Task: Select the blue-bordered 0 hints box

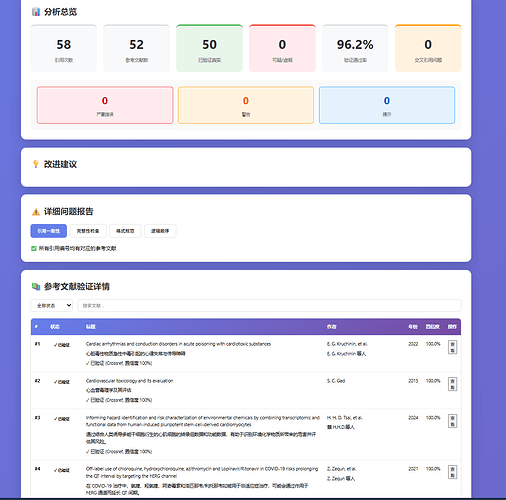Action: tap(387, 105)
